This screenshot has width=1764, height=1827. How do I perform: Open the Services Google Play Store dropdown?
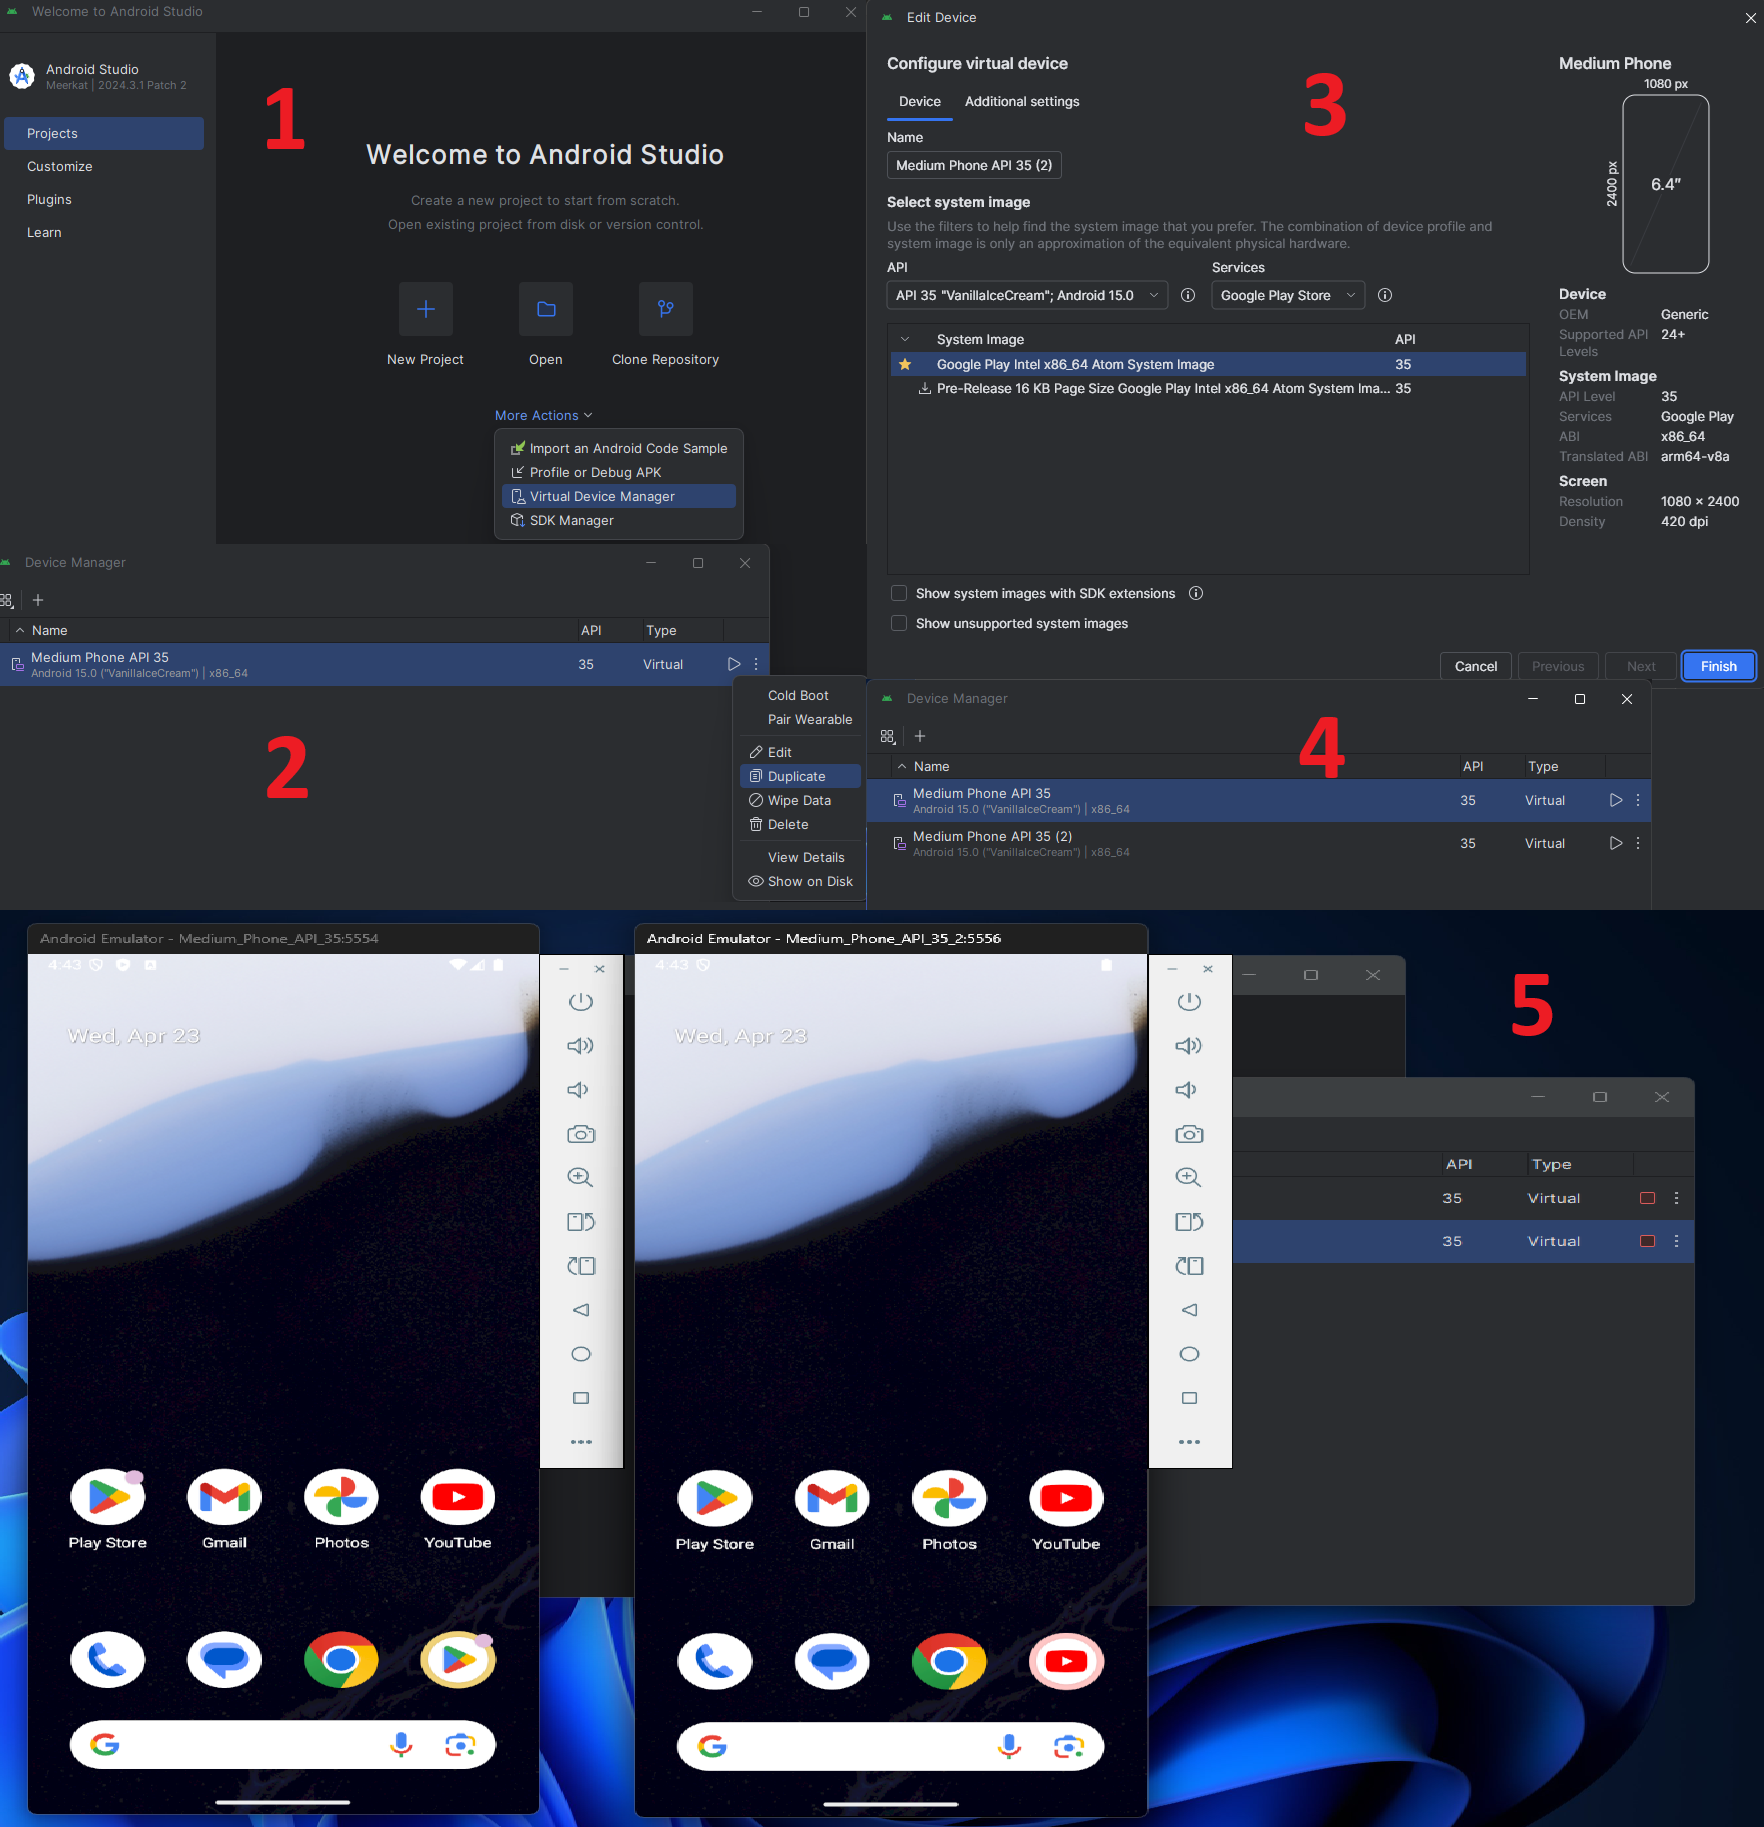(1288, 295)
